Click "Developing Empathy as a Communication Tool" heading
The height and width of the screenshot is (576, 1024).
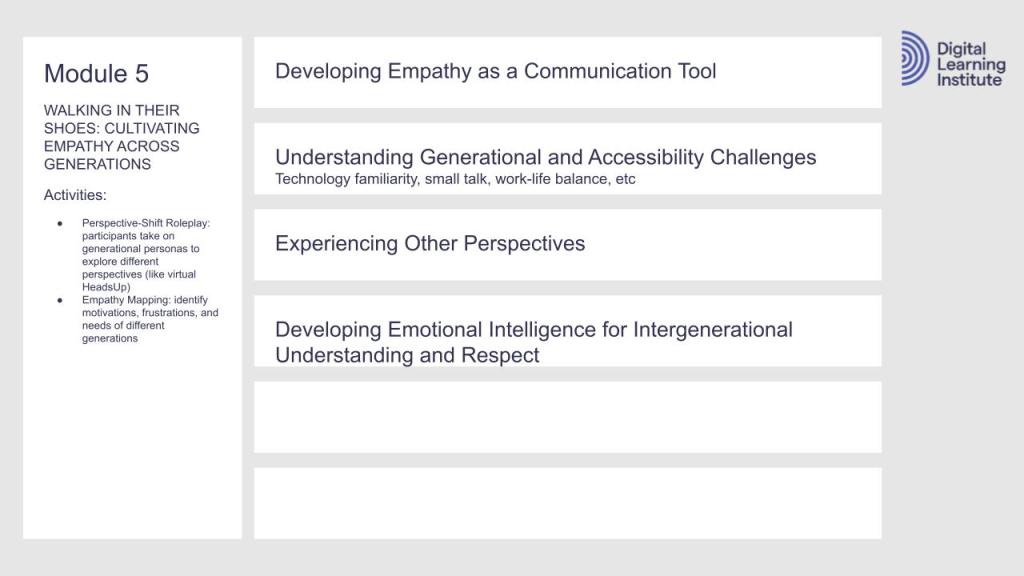pyautogui.click(x=495, y=71)
